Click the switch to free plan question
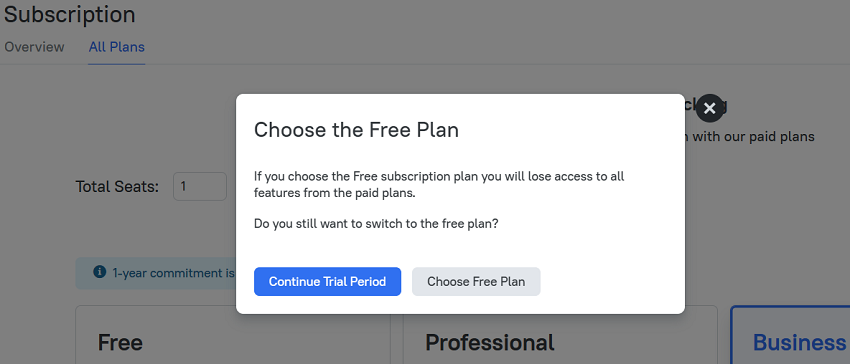Screen dimensions: 850x364 point(376,224)
